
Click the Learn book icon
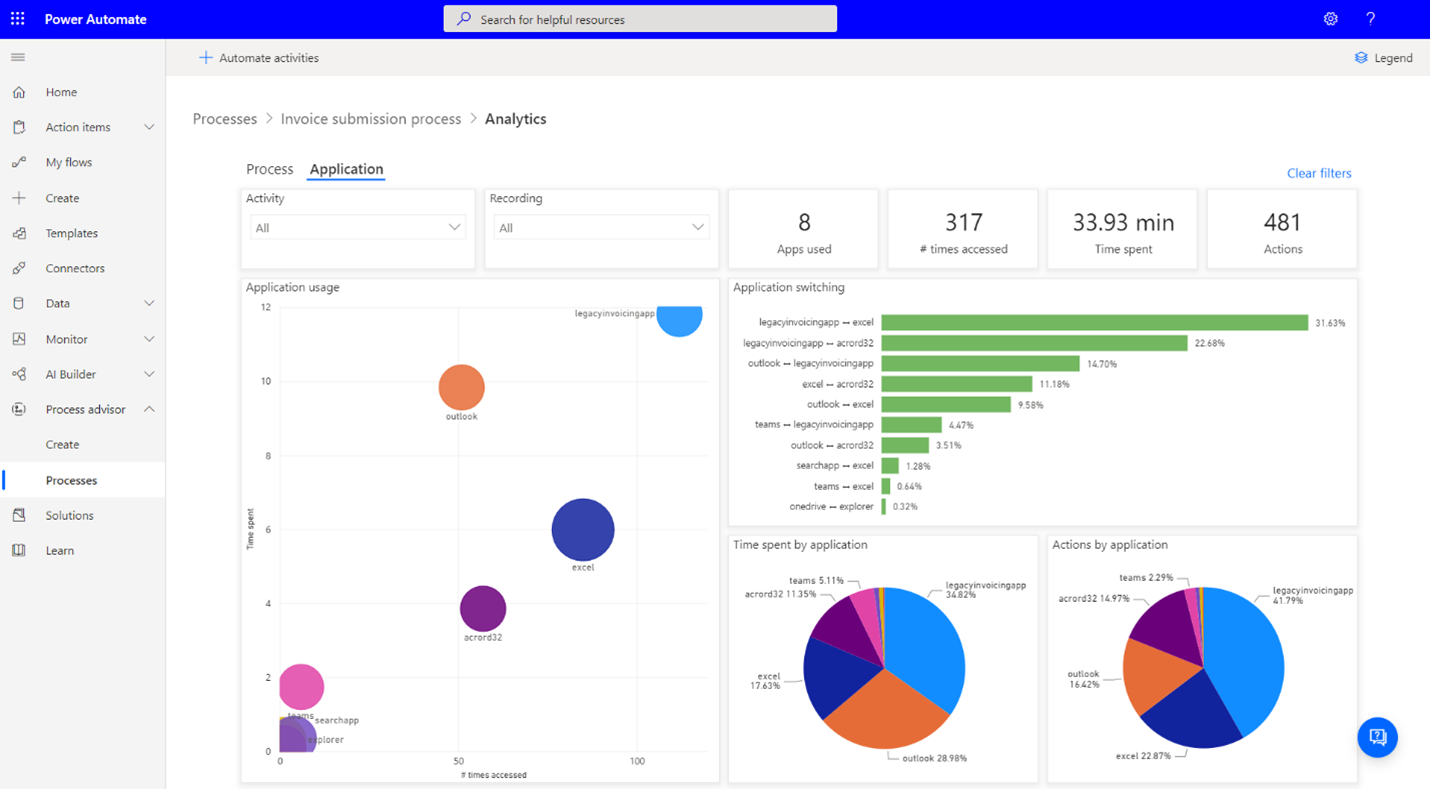19,550
